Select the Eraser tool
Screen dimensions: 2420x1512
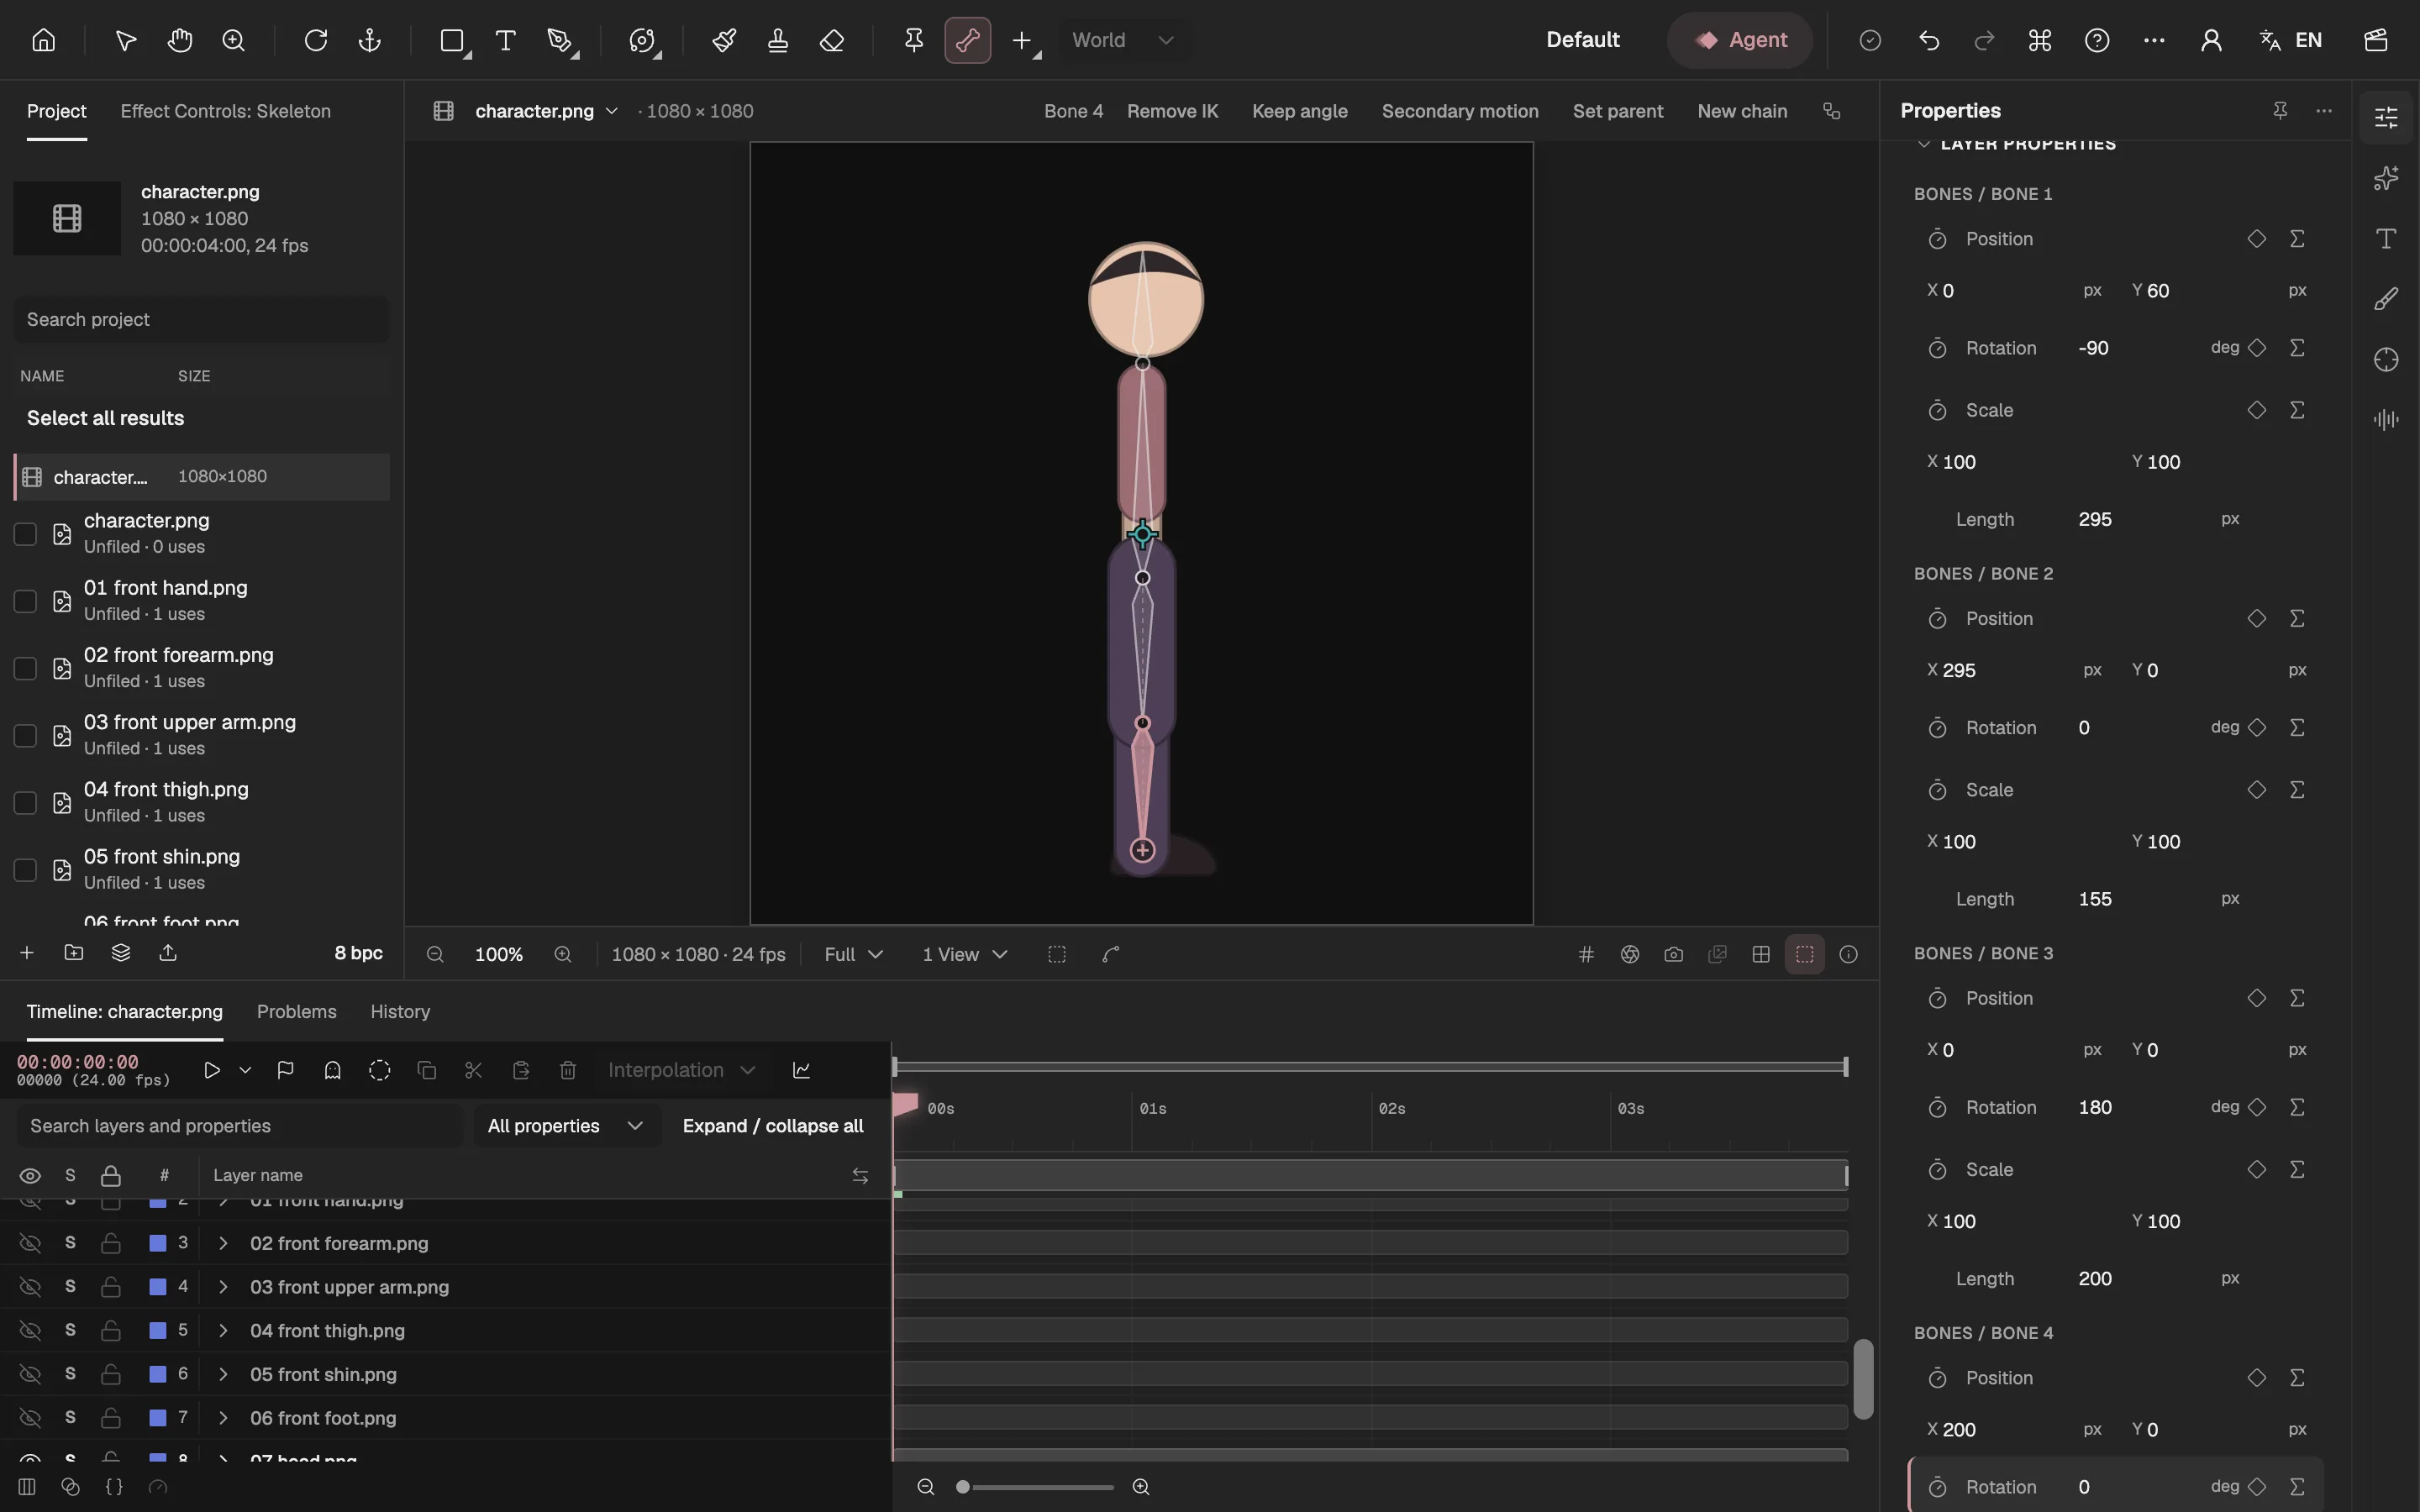[x=831, y=40]
